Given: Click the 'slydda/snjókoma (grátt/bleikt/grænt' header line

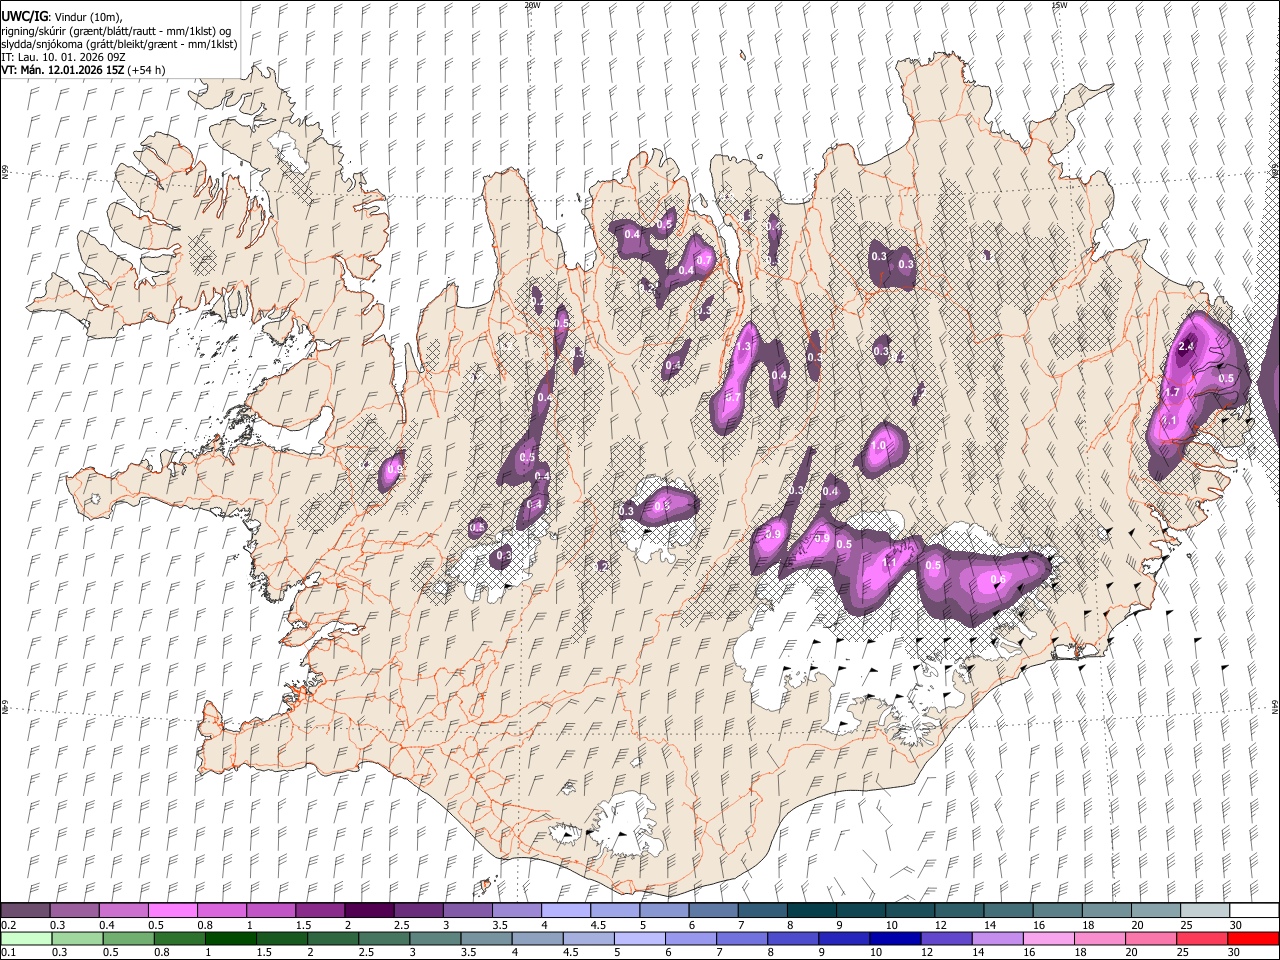Looking at the screenshot, I should 119,44.
